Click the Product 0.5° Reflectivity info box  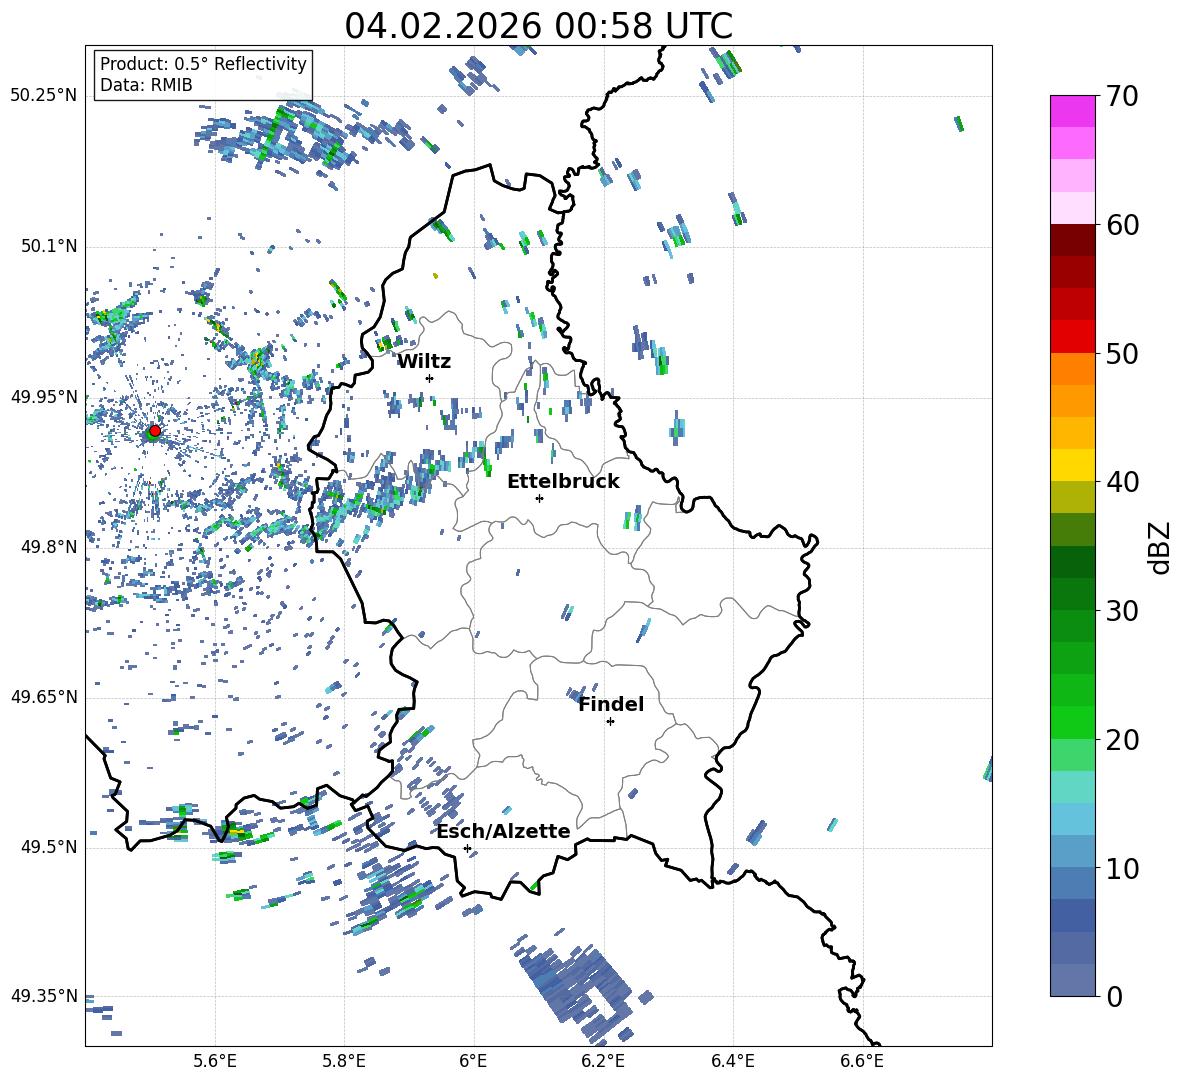pyautogui.click(x=203, y=75)
